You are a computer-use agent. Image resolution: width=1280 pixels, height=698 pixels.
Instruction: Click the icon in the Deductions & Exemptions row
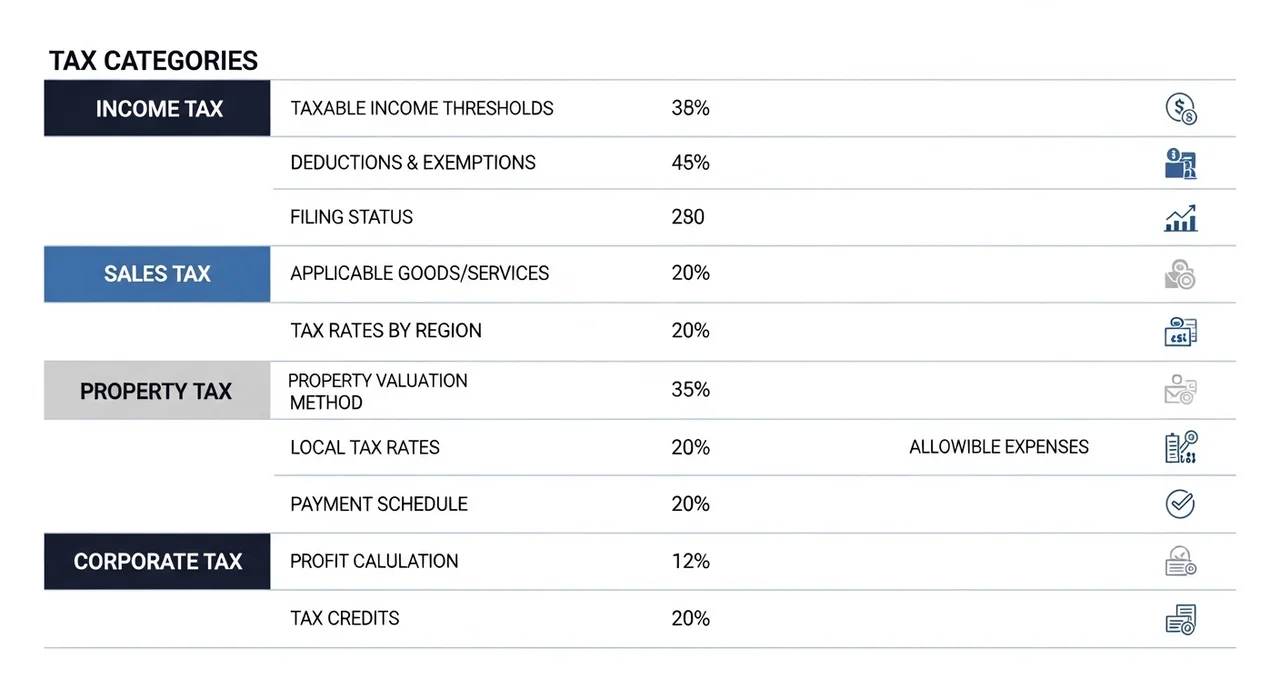1181,163
